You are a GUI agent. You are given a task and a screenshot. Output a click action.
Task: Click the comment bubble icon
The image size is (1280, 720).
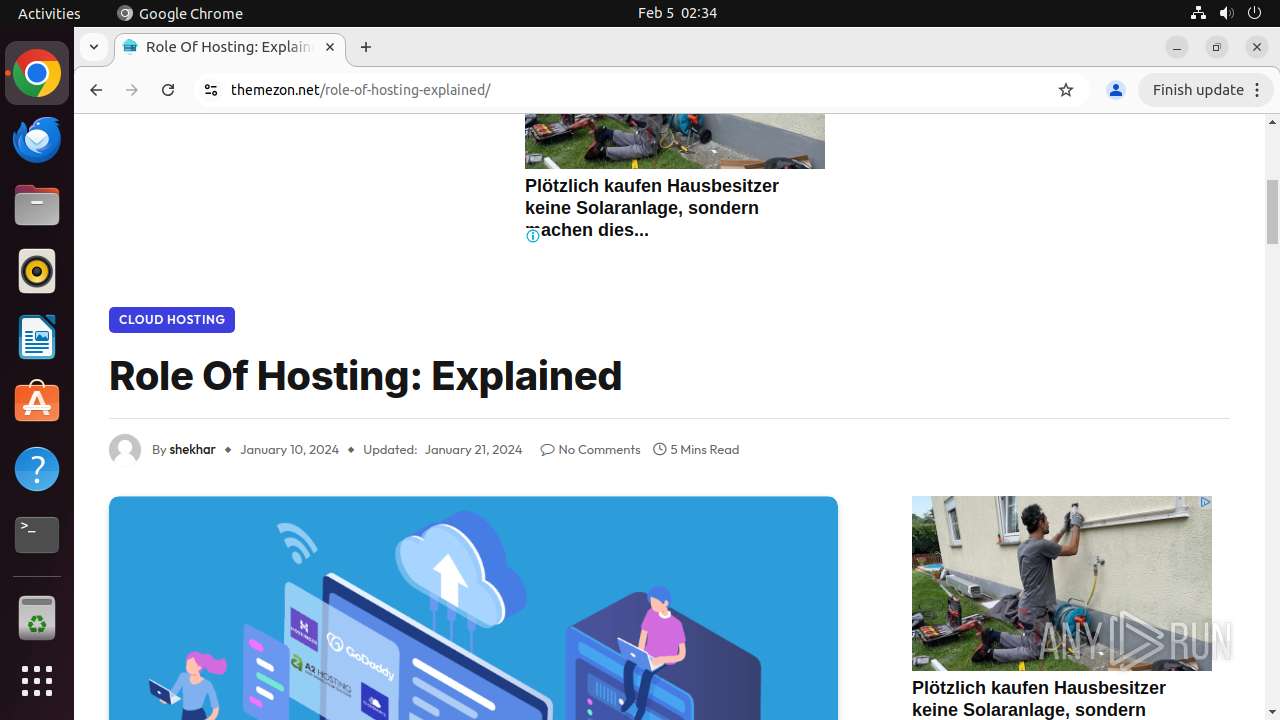click(x=547, y=450)
